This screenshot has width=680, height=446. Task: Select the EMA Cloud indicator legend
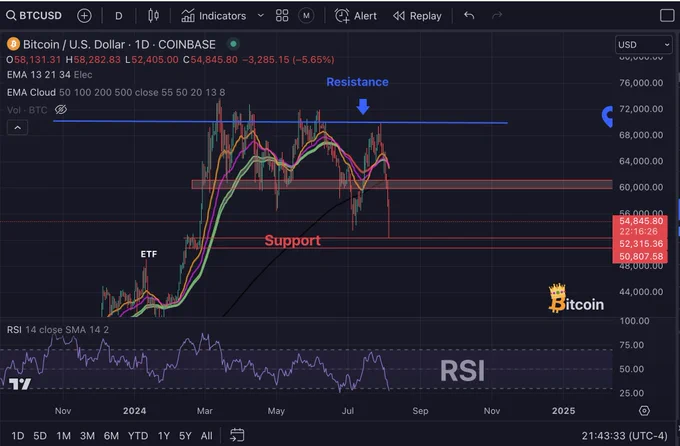[x=116, y=92]
